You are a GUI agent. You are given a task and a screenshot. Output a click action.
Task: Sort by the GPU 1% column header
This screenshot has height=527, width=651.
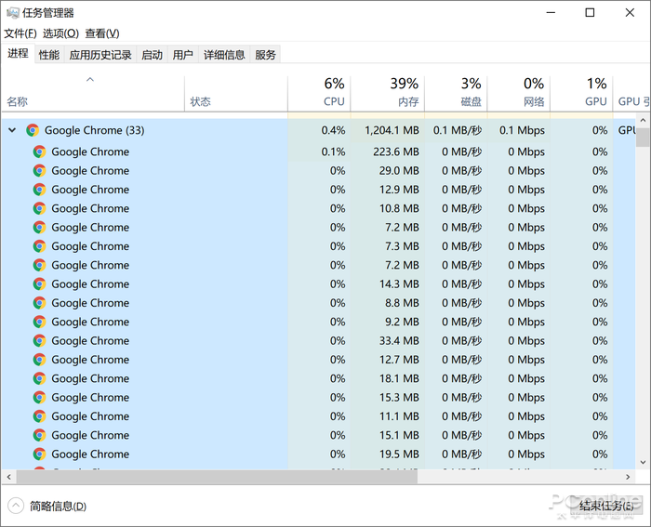click(582, 93)
